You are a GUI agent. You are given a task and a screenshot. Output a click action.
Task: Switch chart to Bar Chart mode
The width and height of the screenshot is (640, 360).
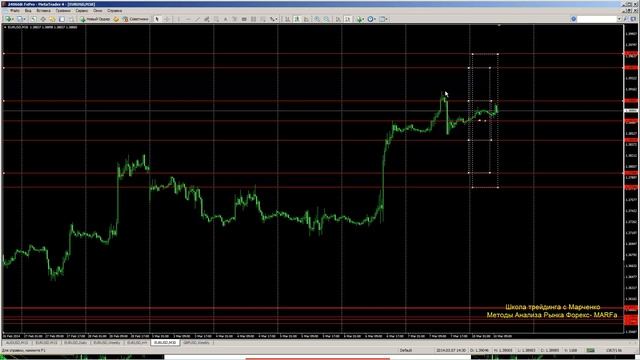288,19
